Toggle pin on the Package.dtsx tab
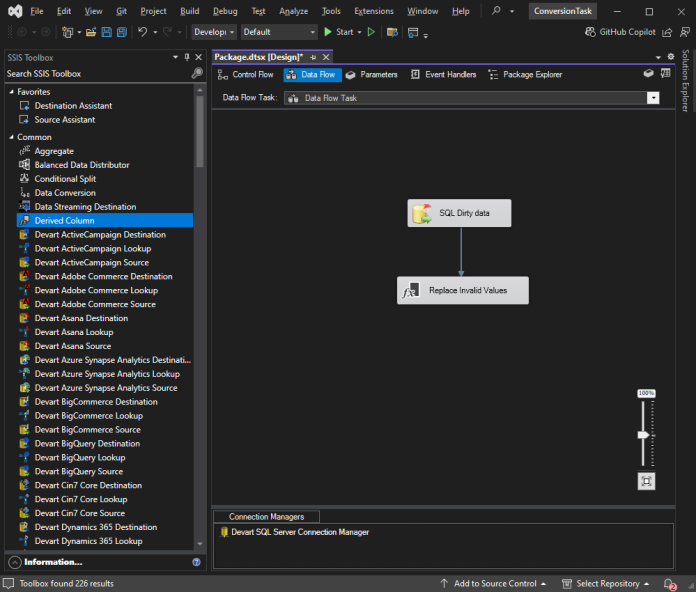This screenshot has width=696, height=592. tap(313, 57)
